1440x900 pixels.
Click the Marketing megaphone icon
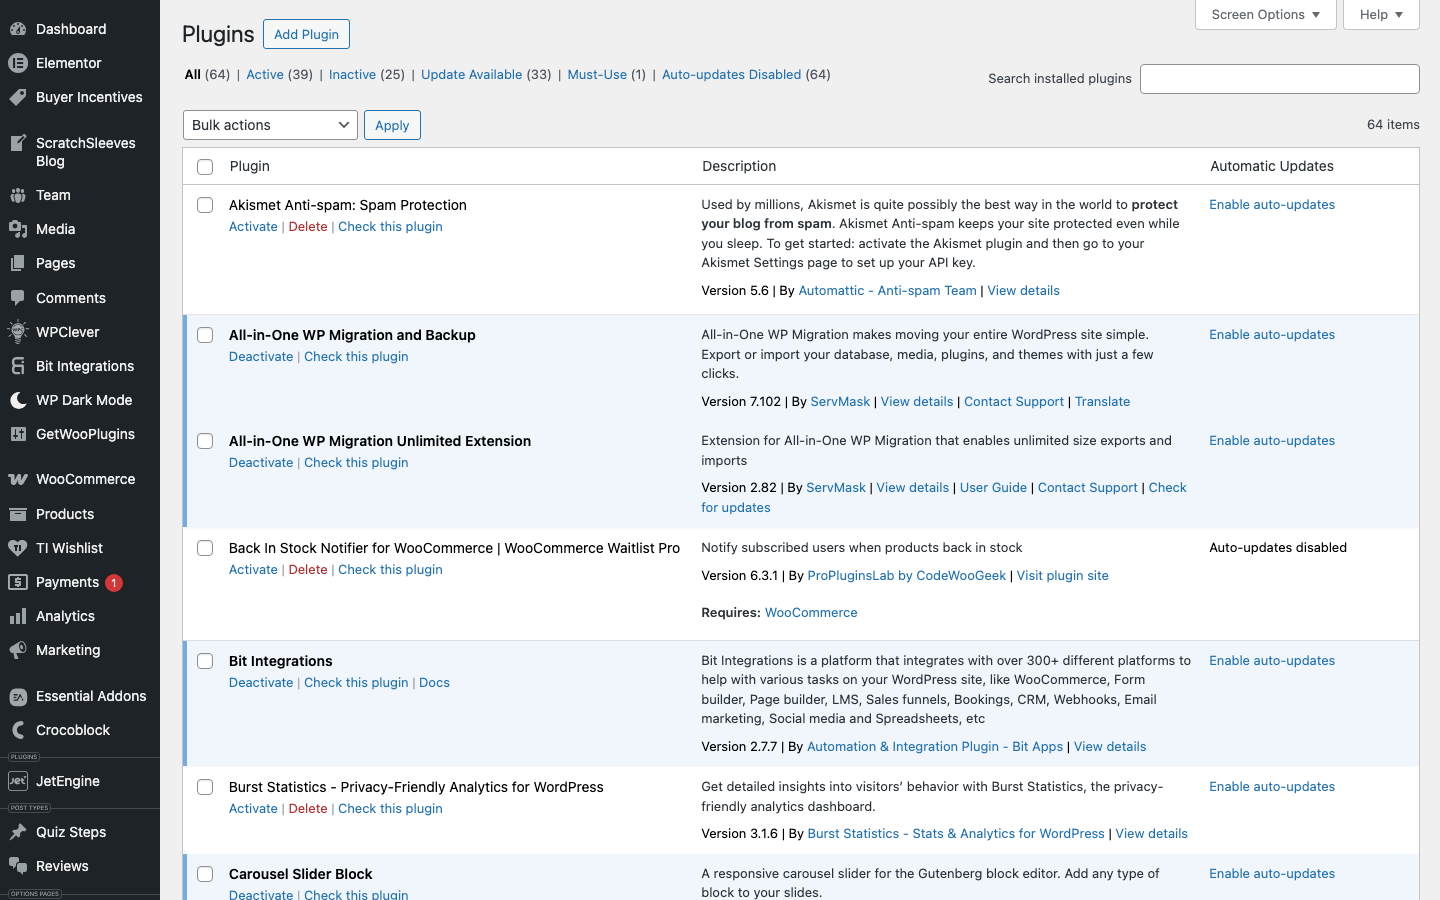click(18, 650)
